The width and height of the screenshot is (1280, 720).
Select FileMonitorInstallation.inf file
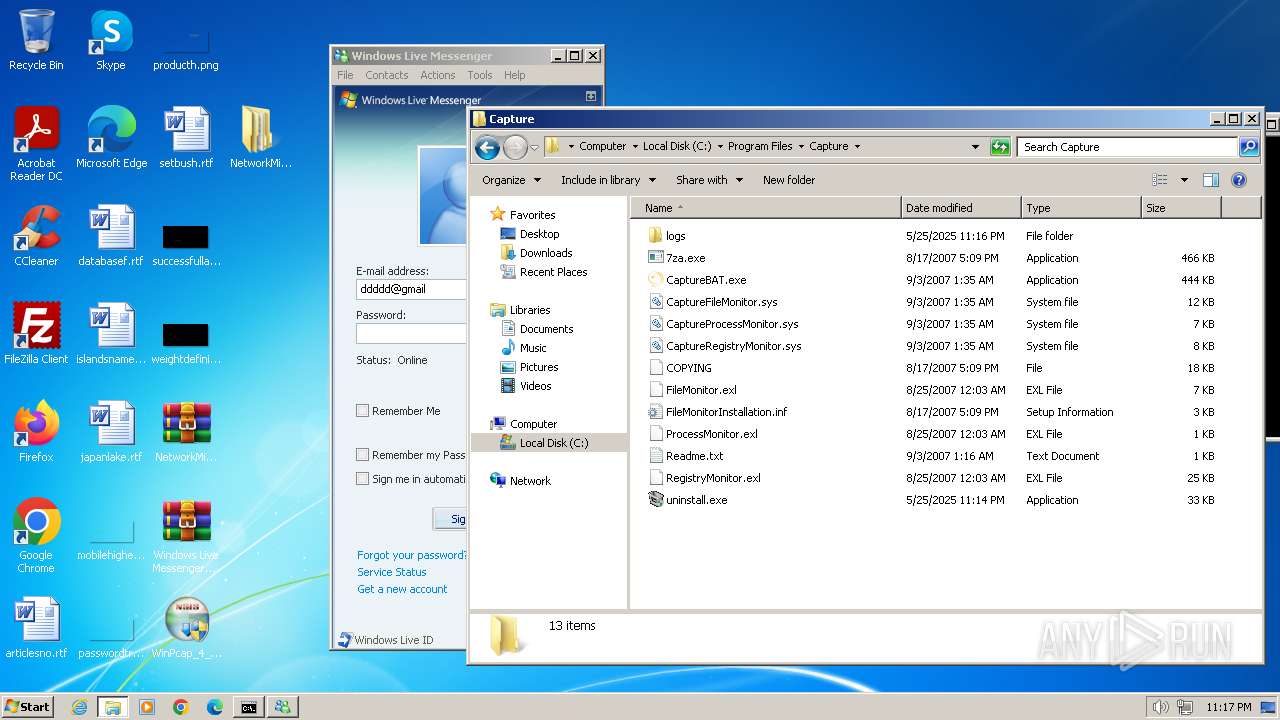click(x=726, y=412)
